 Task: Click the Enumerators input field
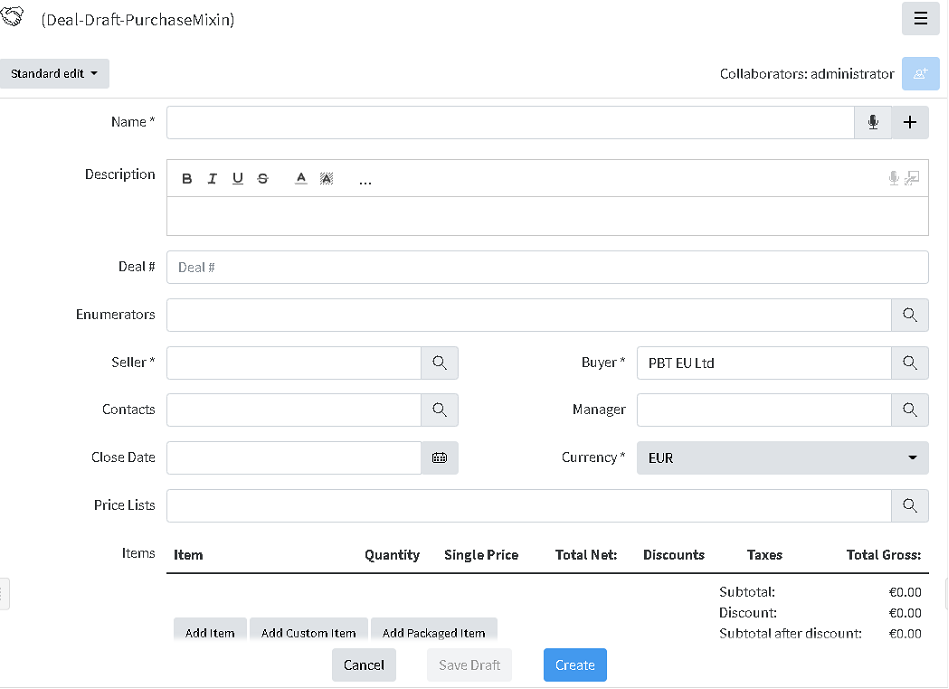[x=529, y=315]
